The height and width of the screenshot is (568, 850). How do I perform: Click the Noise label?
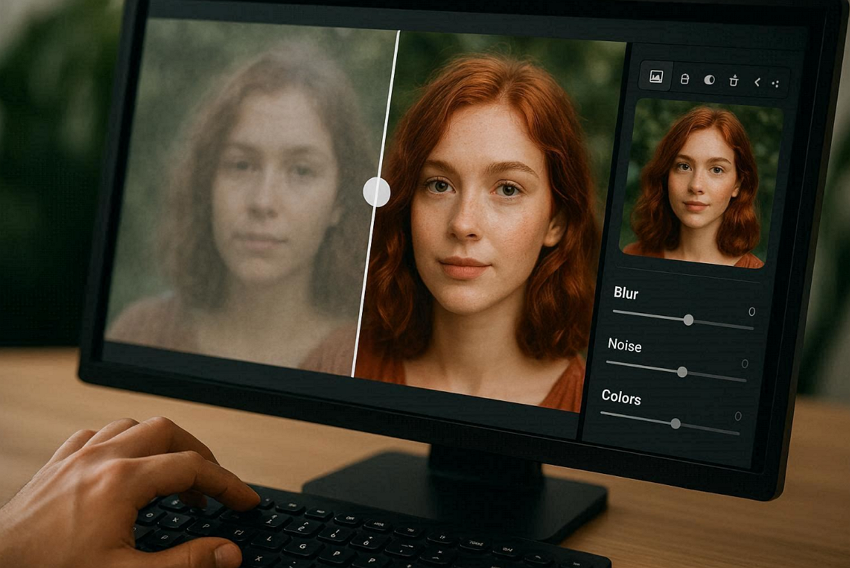coord(624,345)
